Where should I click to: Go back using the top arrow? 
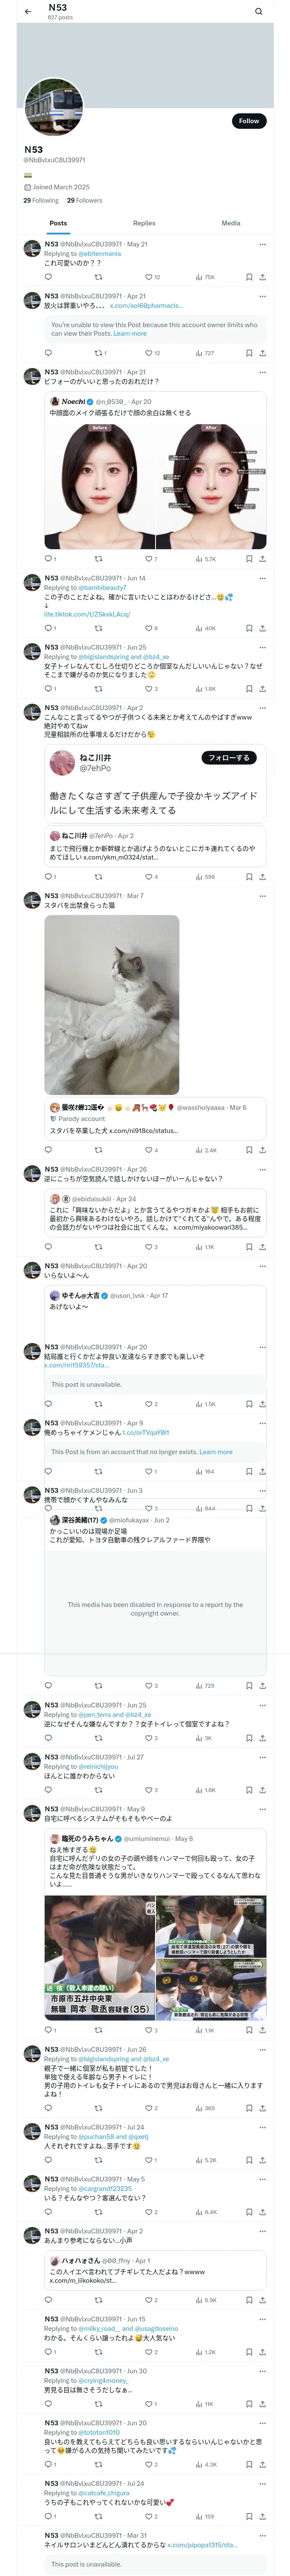[28, 12]
